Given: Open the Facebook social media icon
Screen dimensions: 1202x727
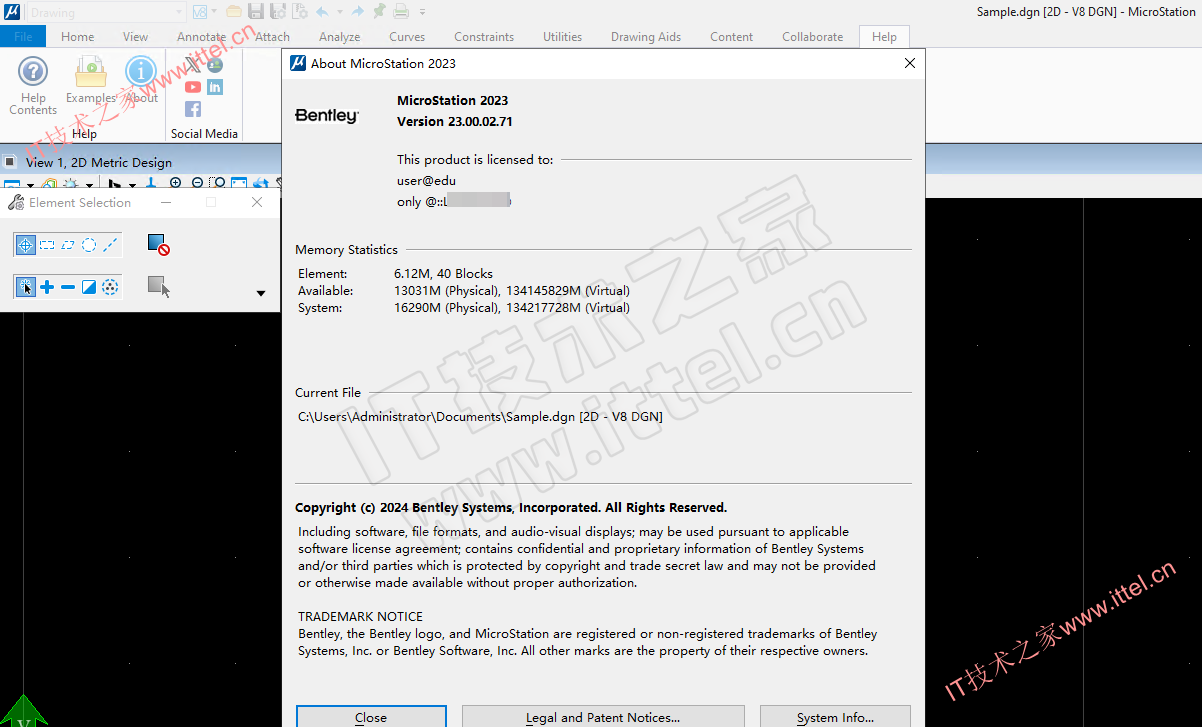Looking at the screenshot, I should 193,109.
